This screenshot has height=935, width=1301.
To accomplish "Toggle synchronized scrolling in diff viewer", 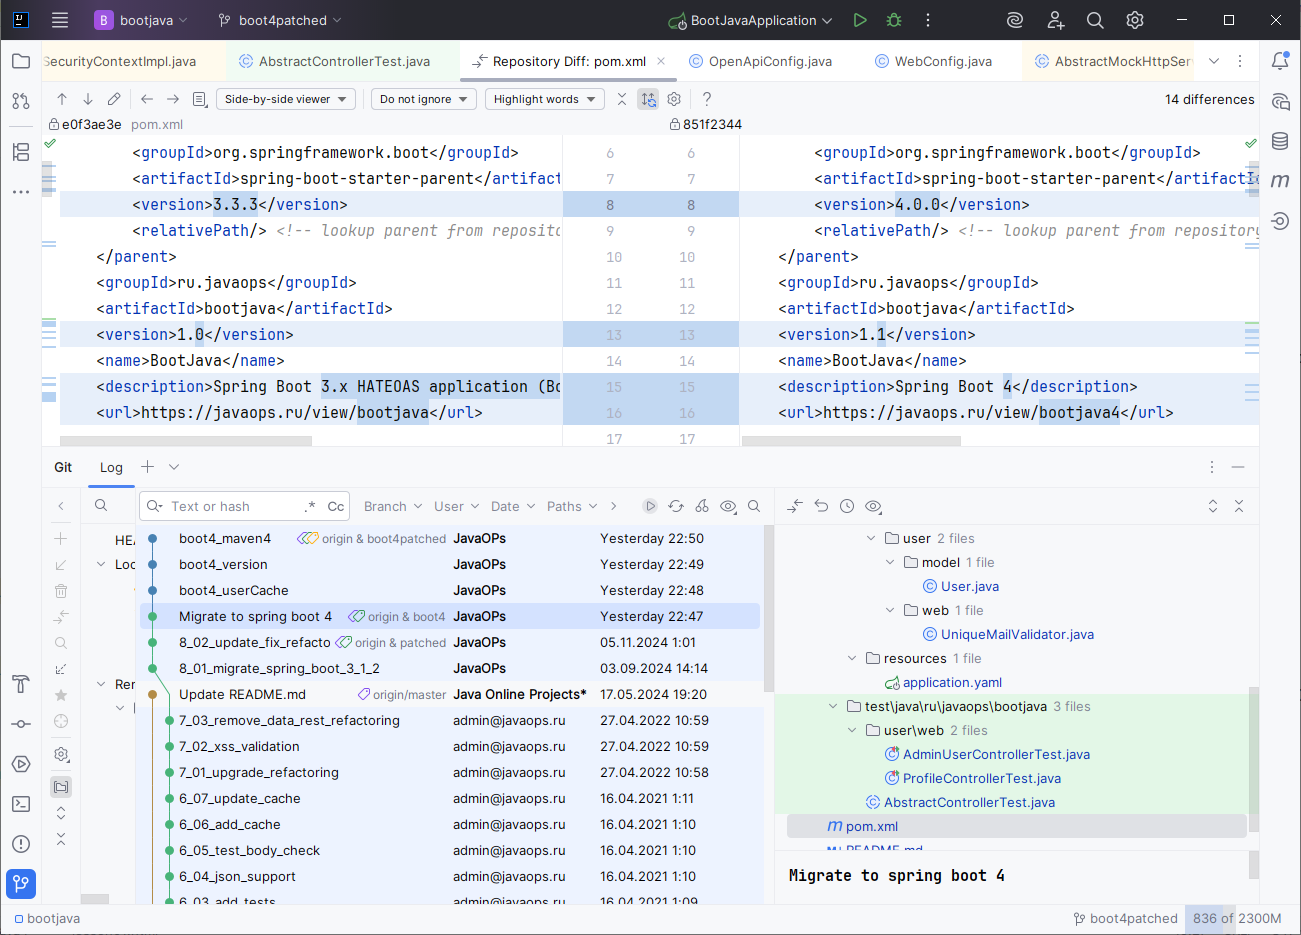I will (x=648, y=99).
